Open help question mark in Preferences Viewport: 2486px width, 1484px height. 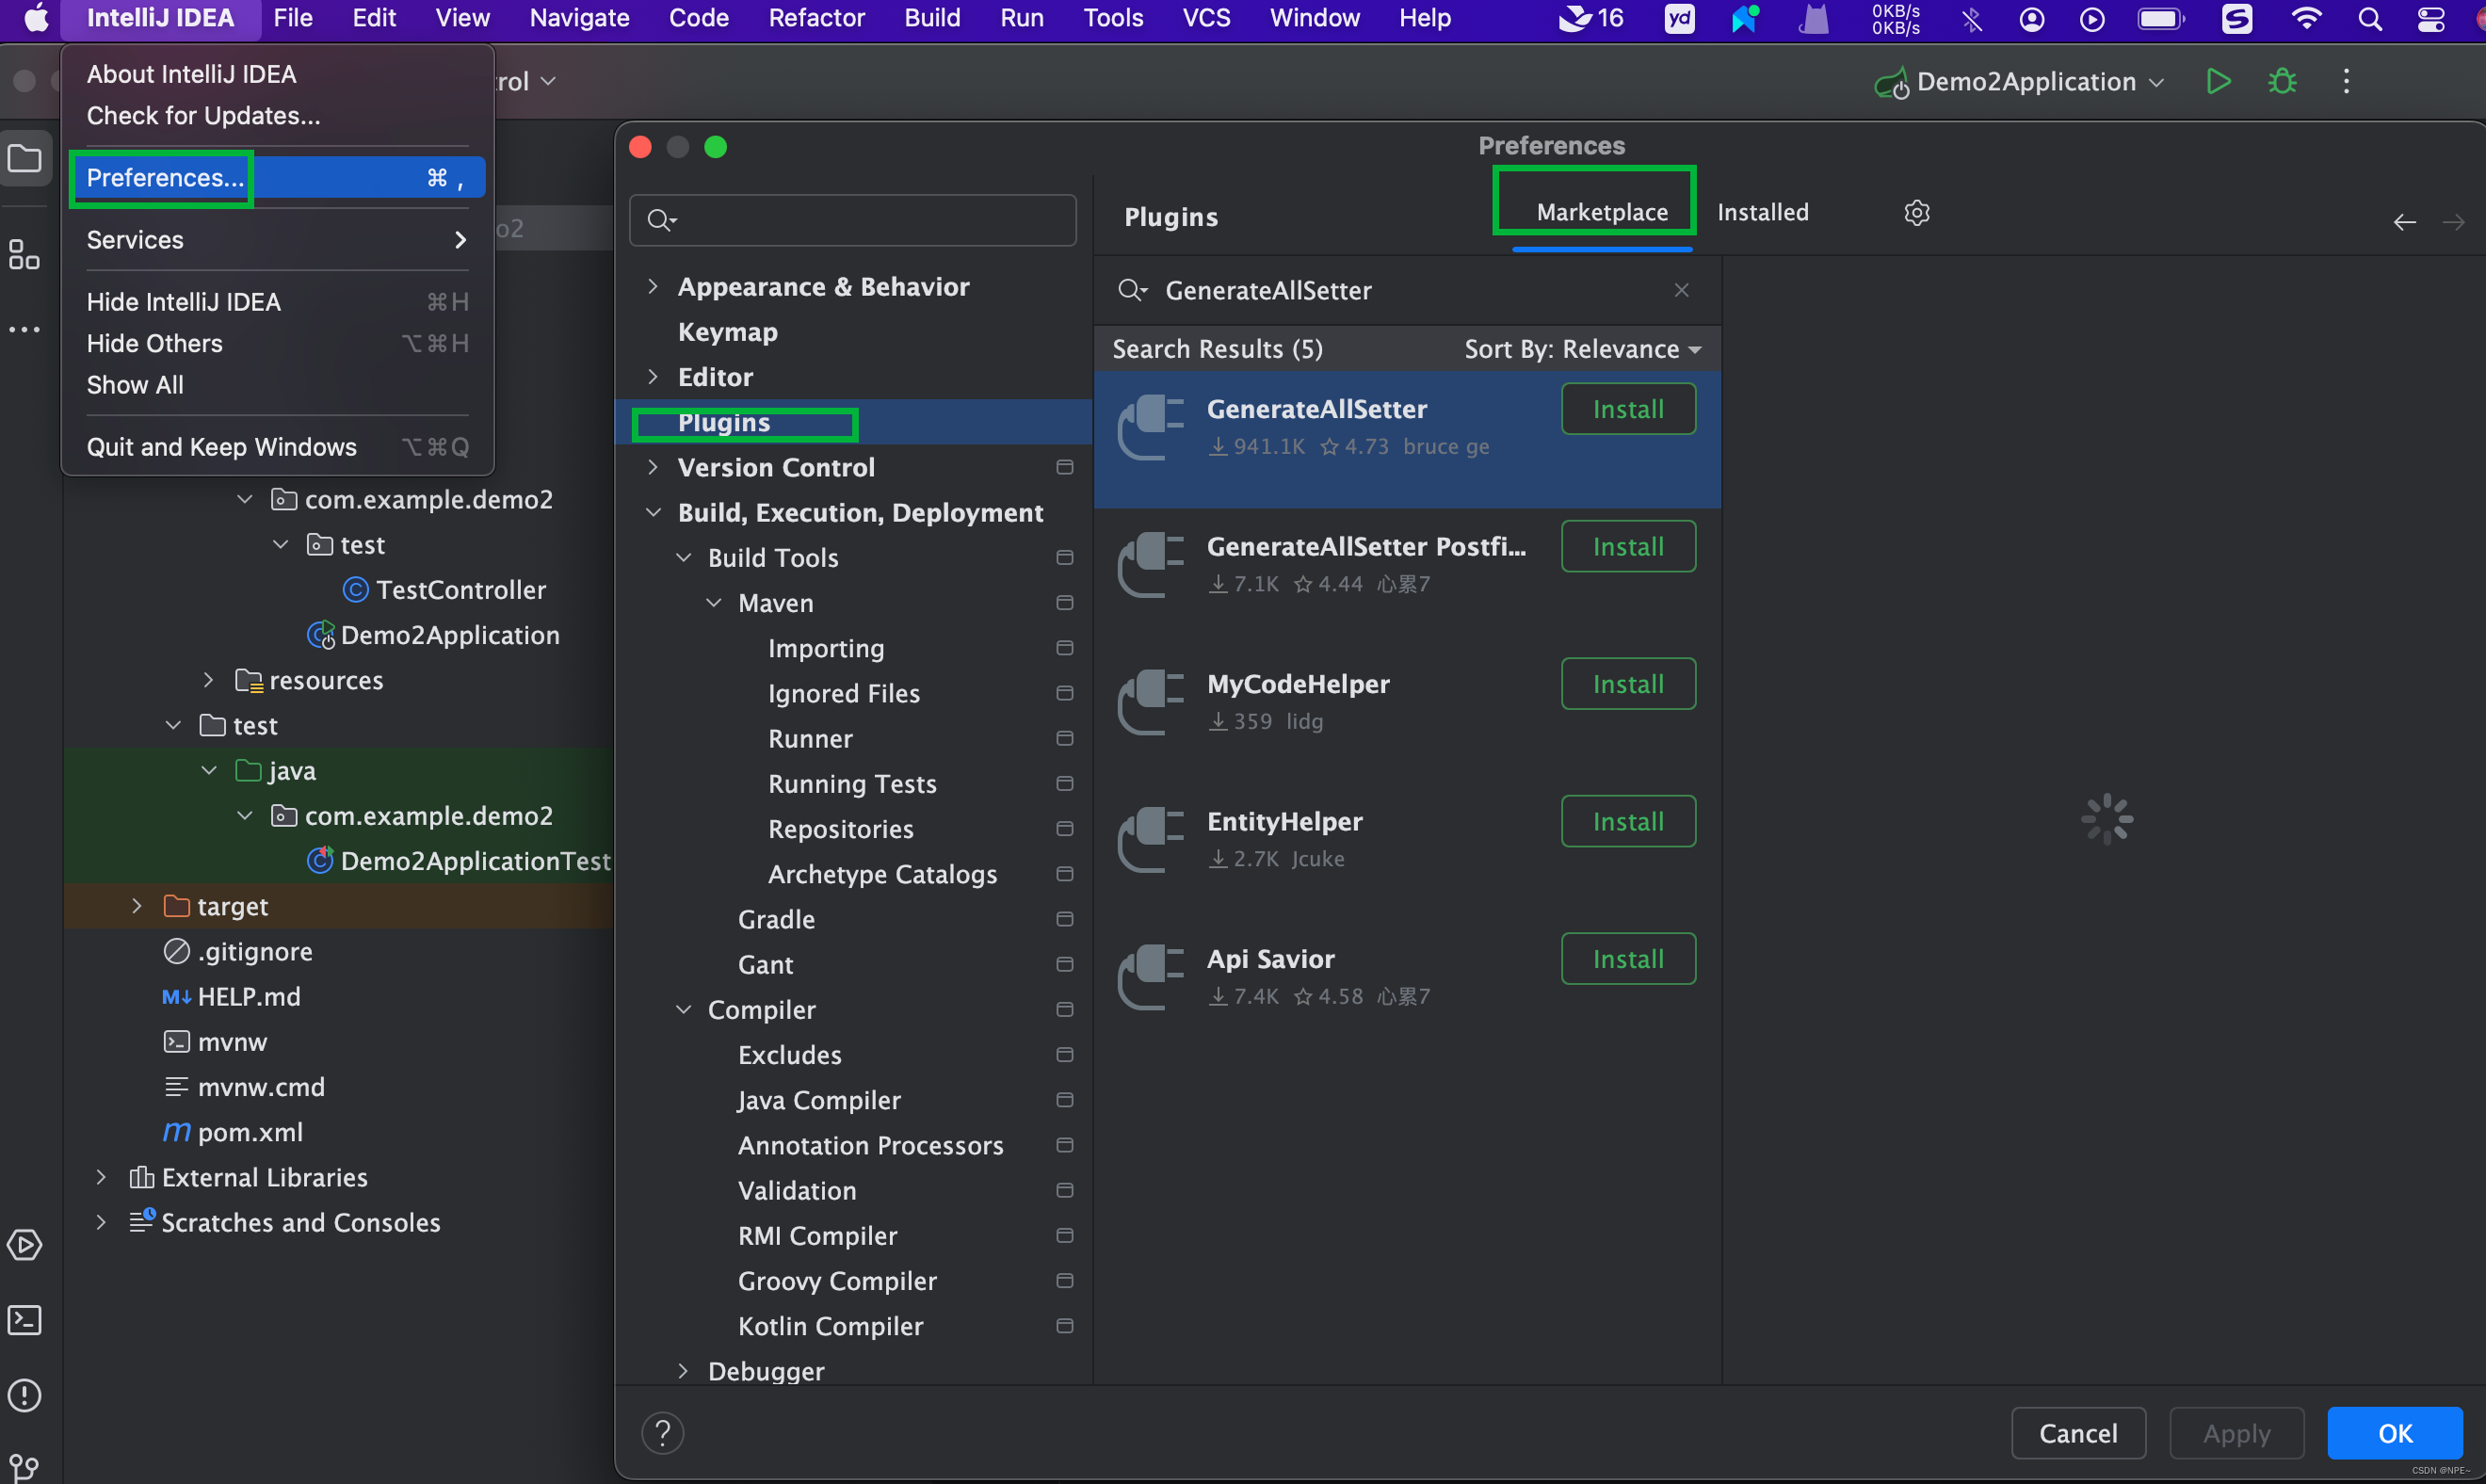point(662,1433)
